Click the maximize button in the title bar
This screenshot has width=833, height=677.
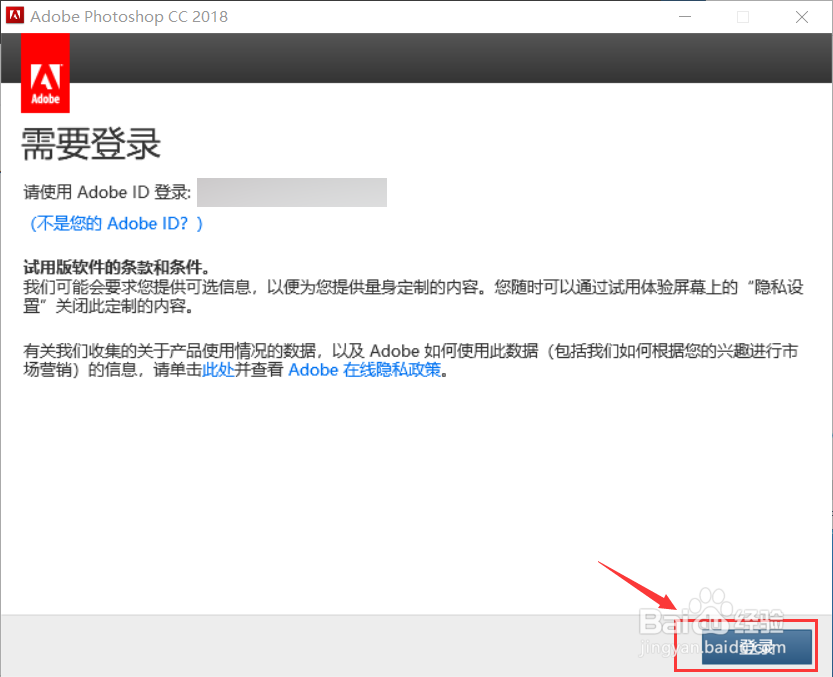click(x=743, y=17)
